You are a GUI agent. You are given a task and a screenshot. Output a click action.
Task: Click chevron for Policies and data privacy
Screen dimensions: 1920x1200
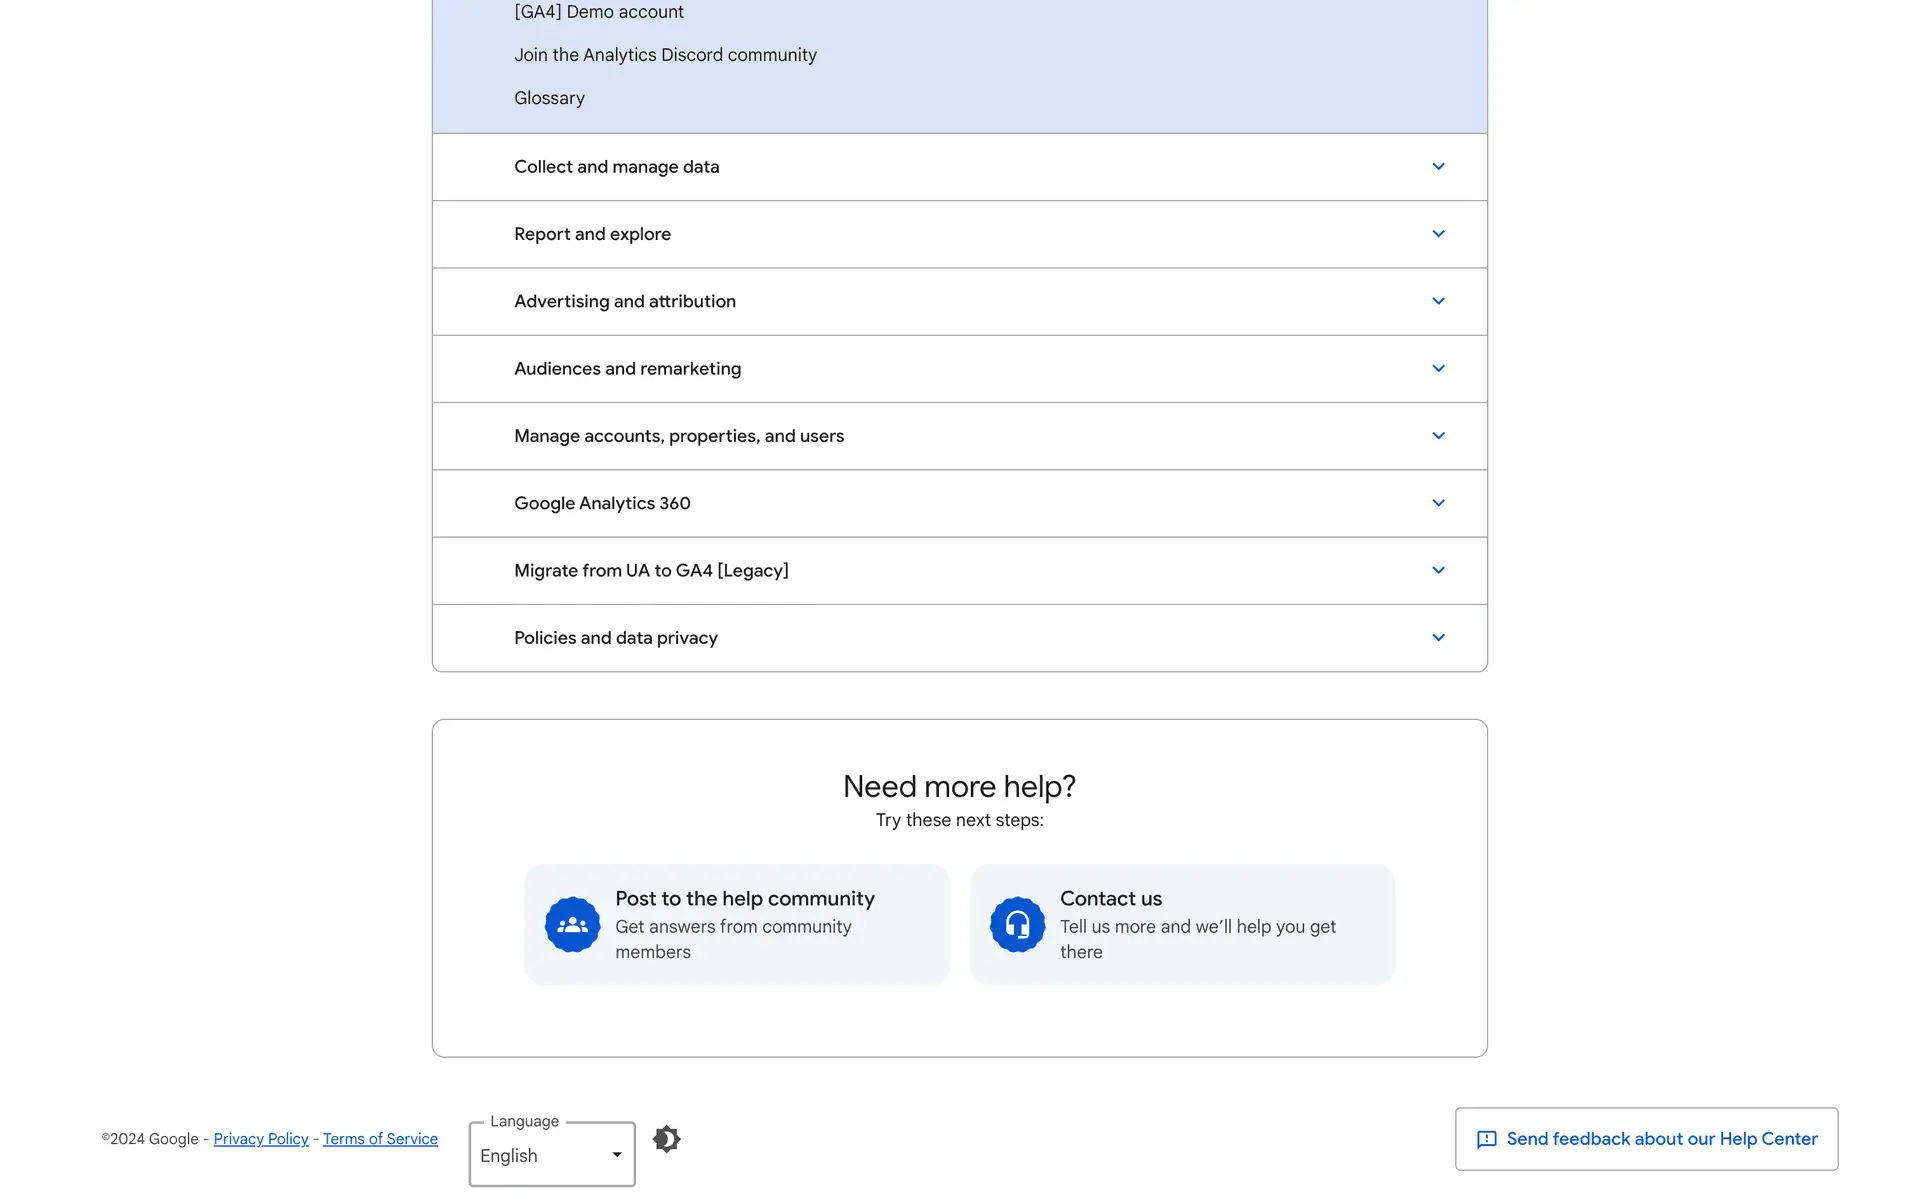[x=1438, y=638]
